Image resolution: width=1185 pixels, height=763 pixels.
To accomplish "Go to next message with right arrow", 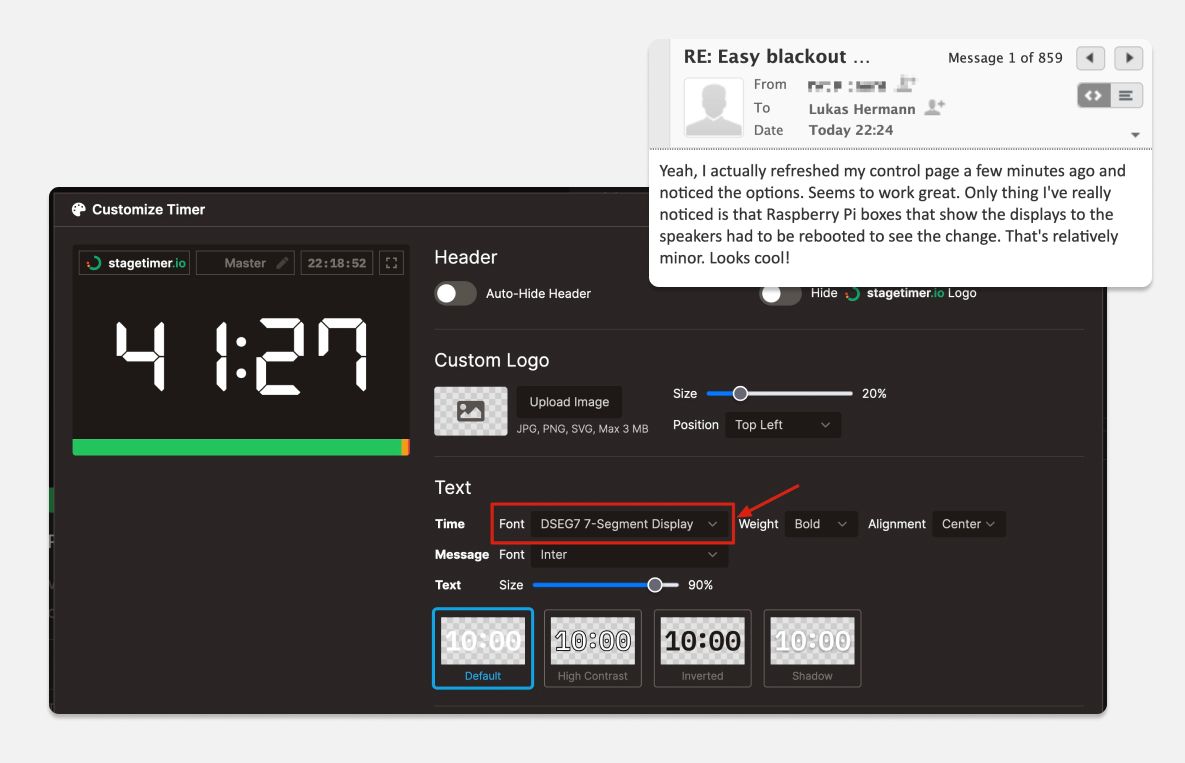I will coord(1128,58).
